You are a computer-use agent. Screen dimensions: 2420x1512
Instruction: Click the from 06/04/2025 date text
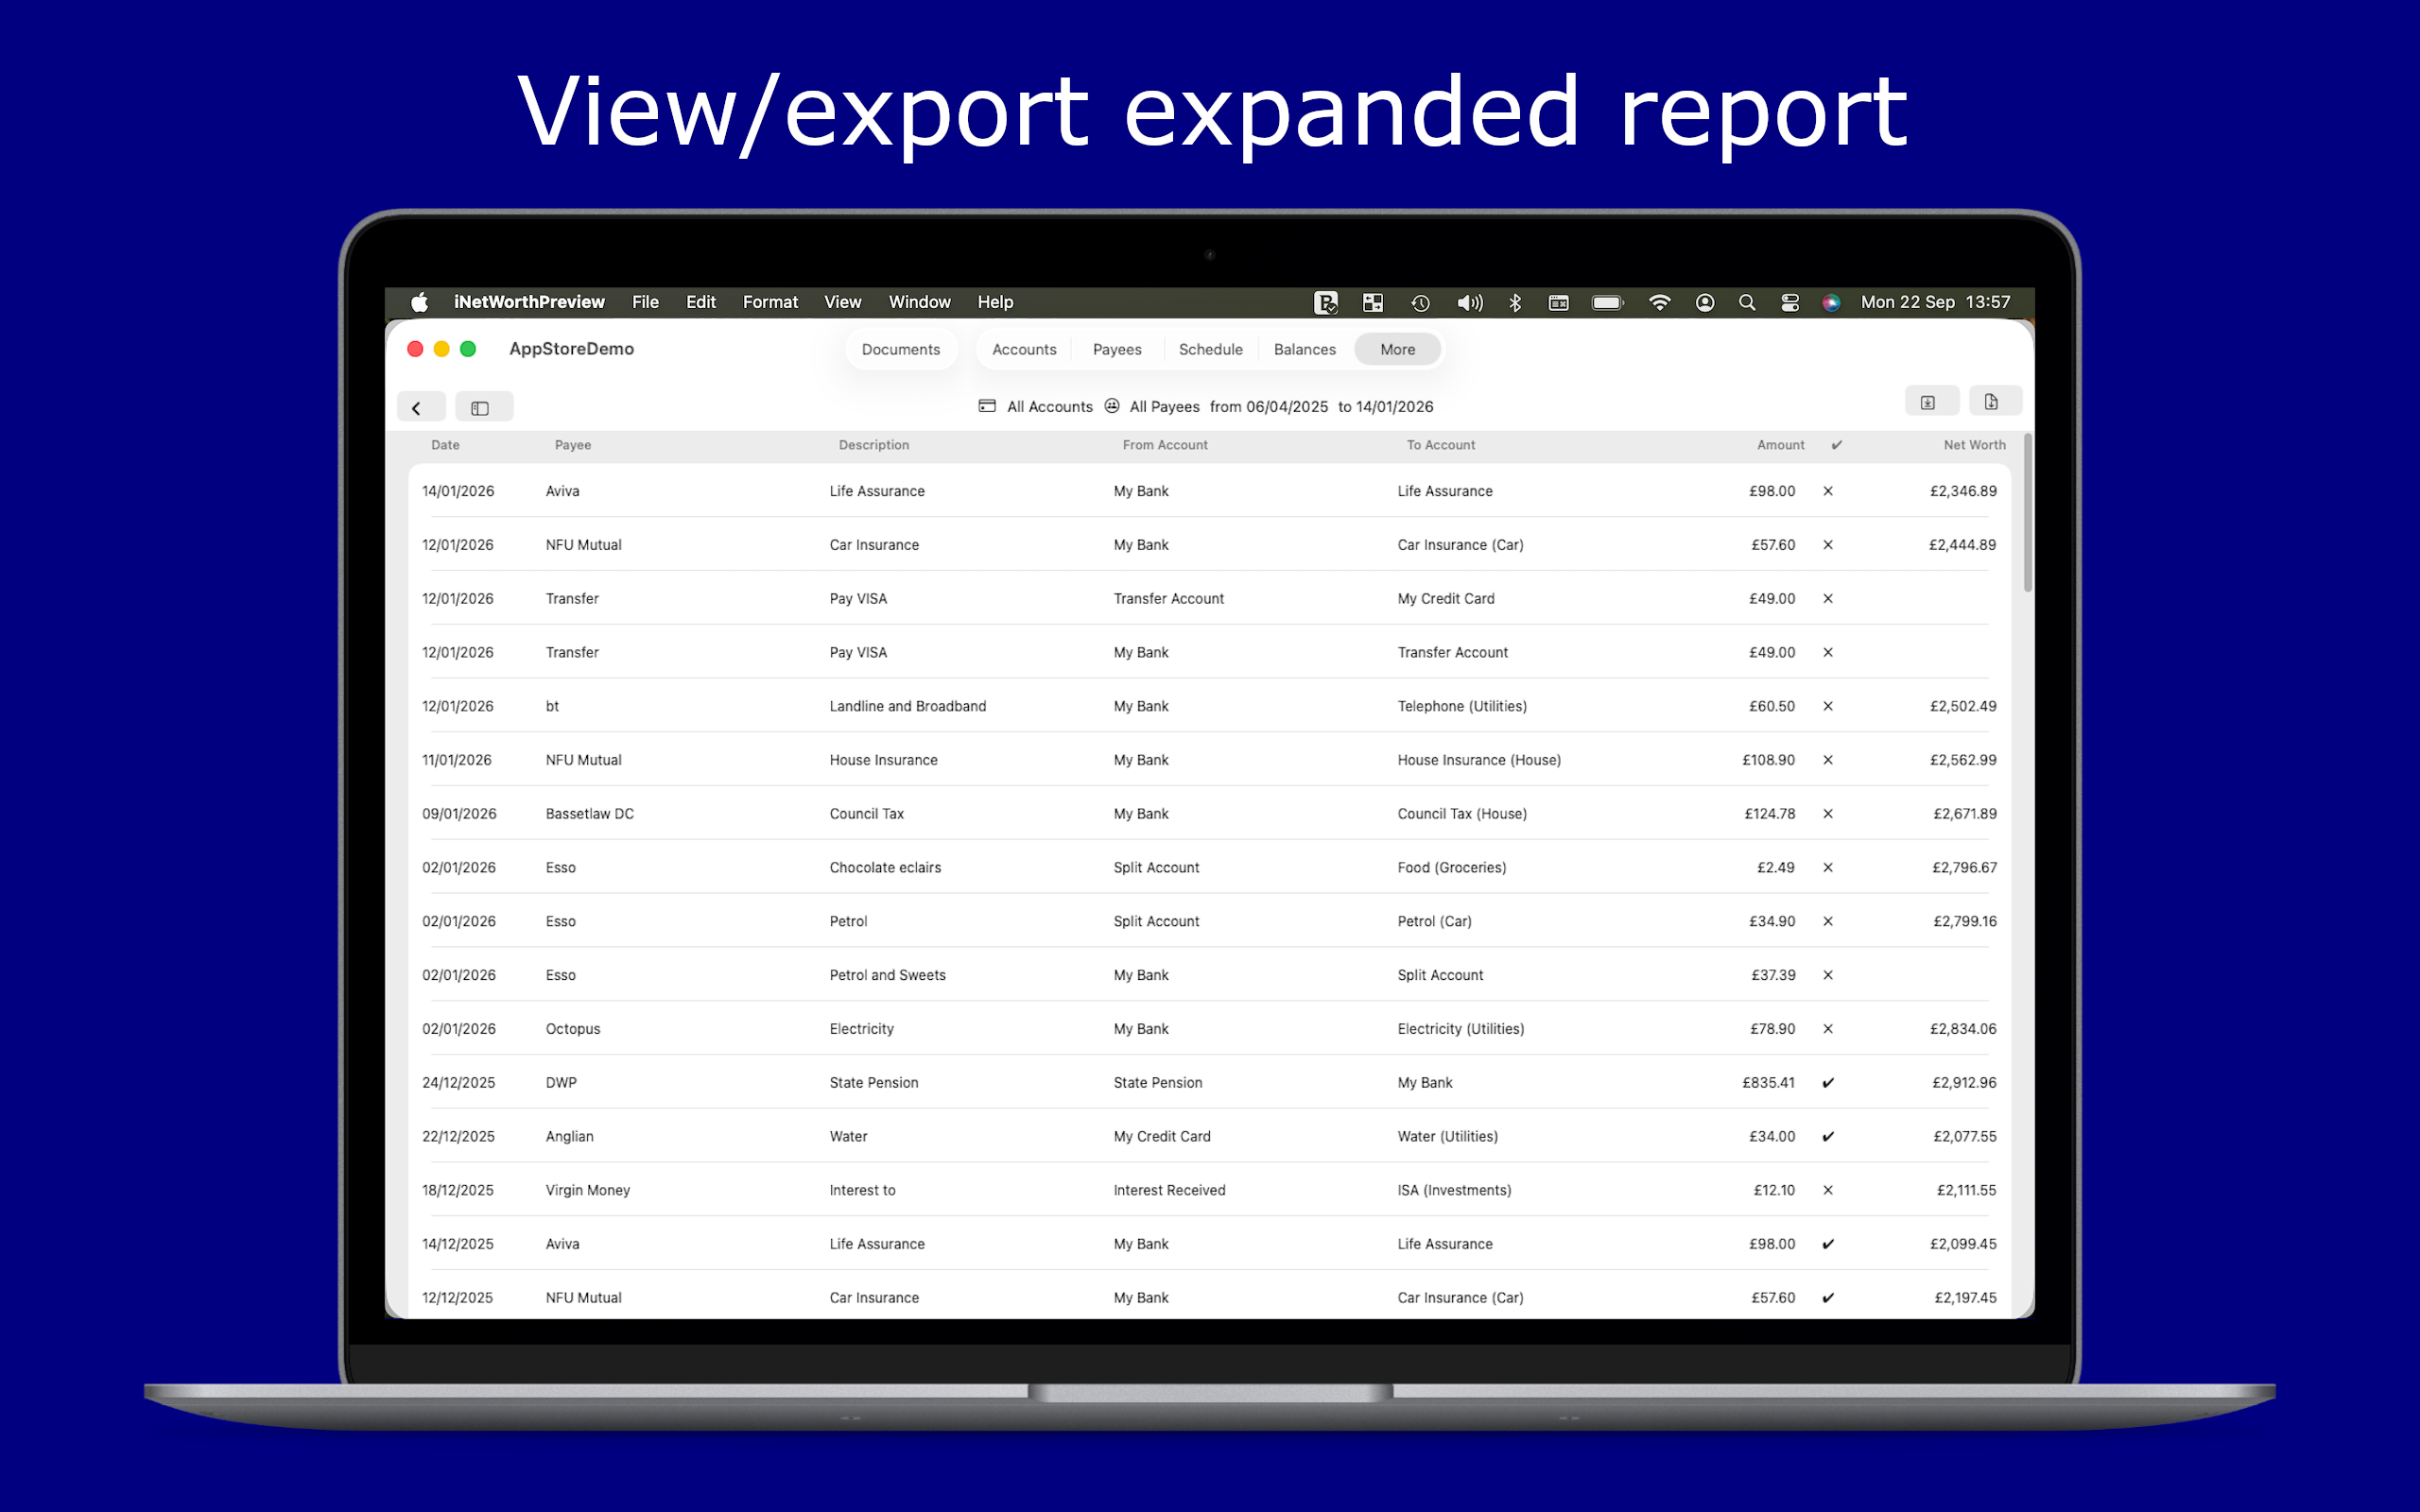click(x=1269, y=406)
